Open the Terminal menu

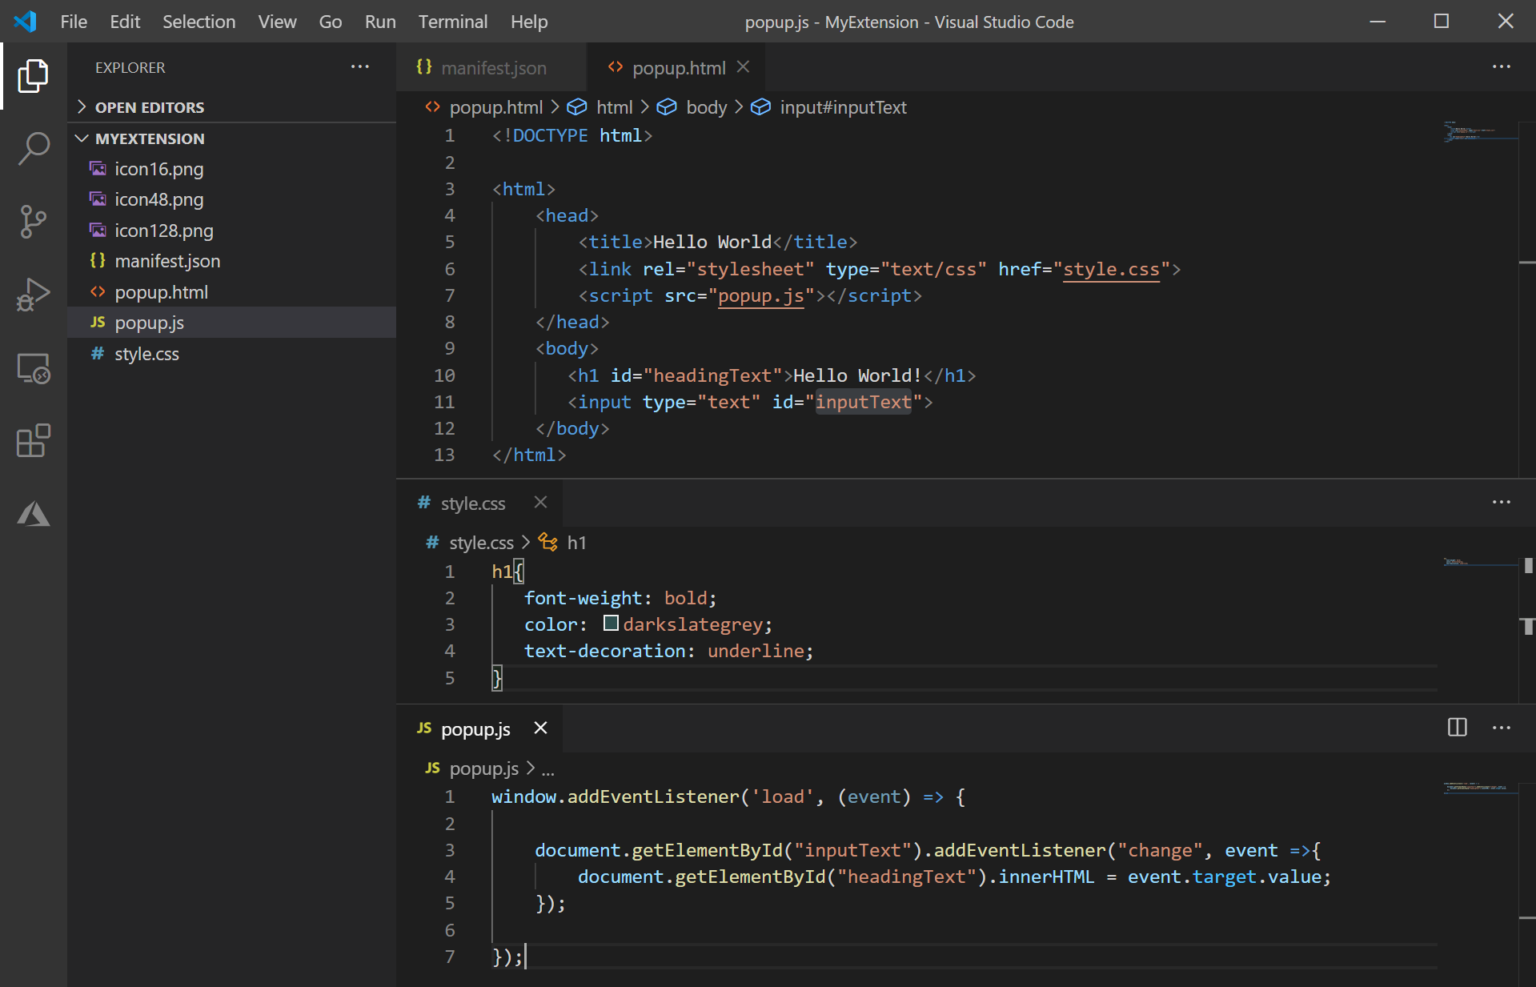452,21
